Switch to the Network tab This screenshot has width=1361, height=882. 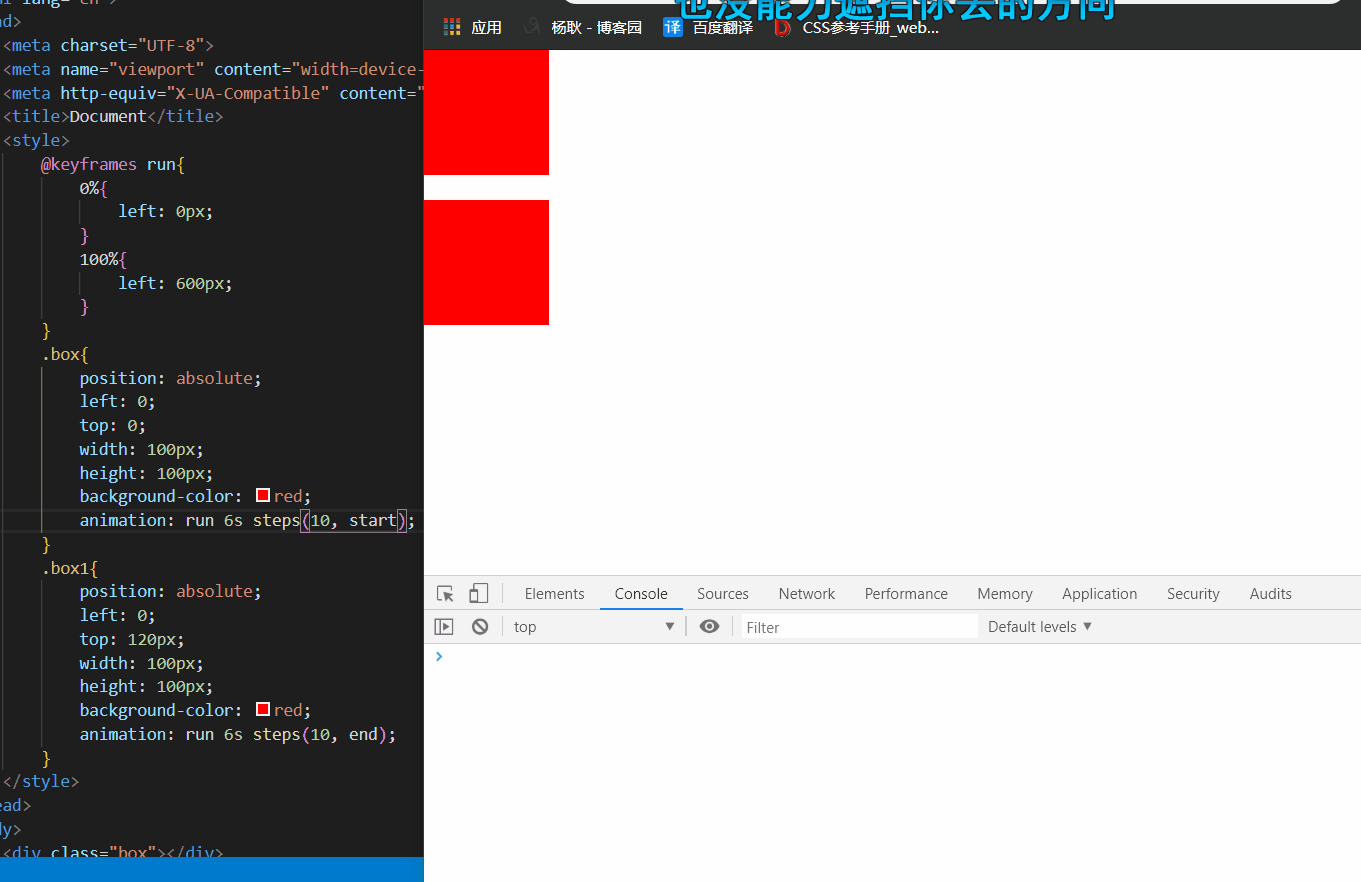[806, 593]
